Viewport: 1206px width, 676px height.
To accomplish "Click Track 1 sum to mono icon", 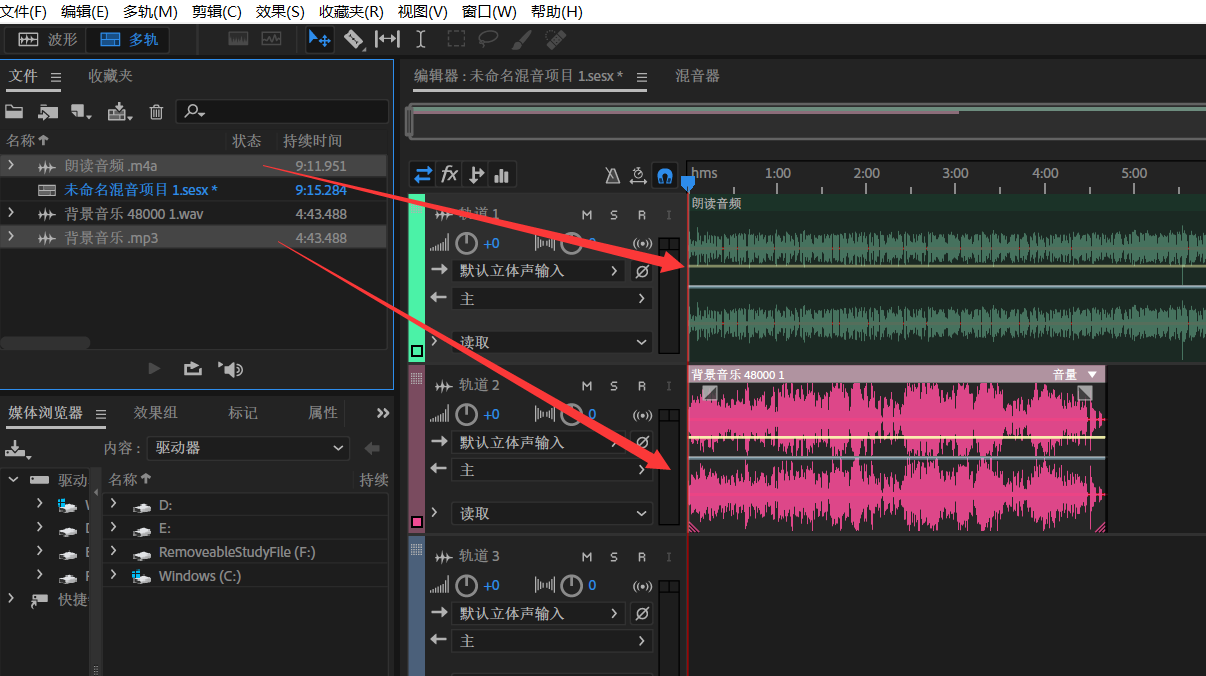I will pos(643,243).
